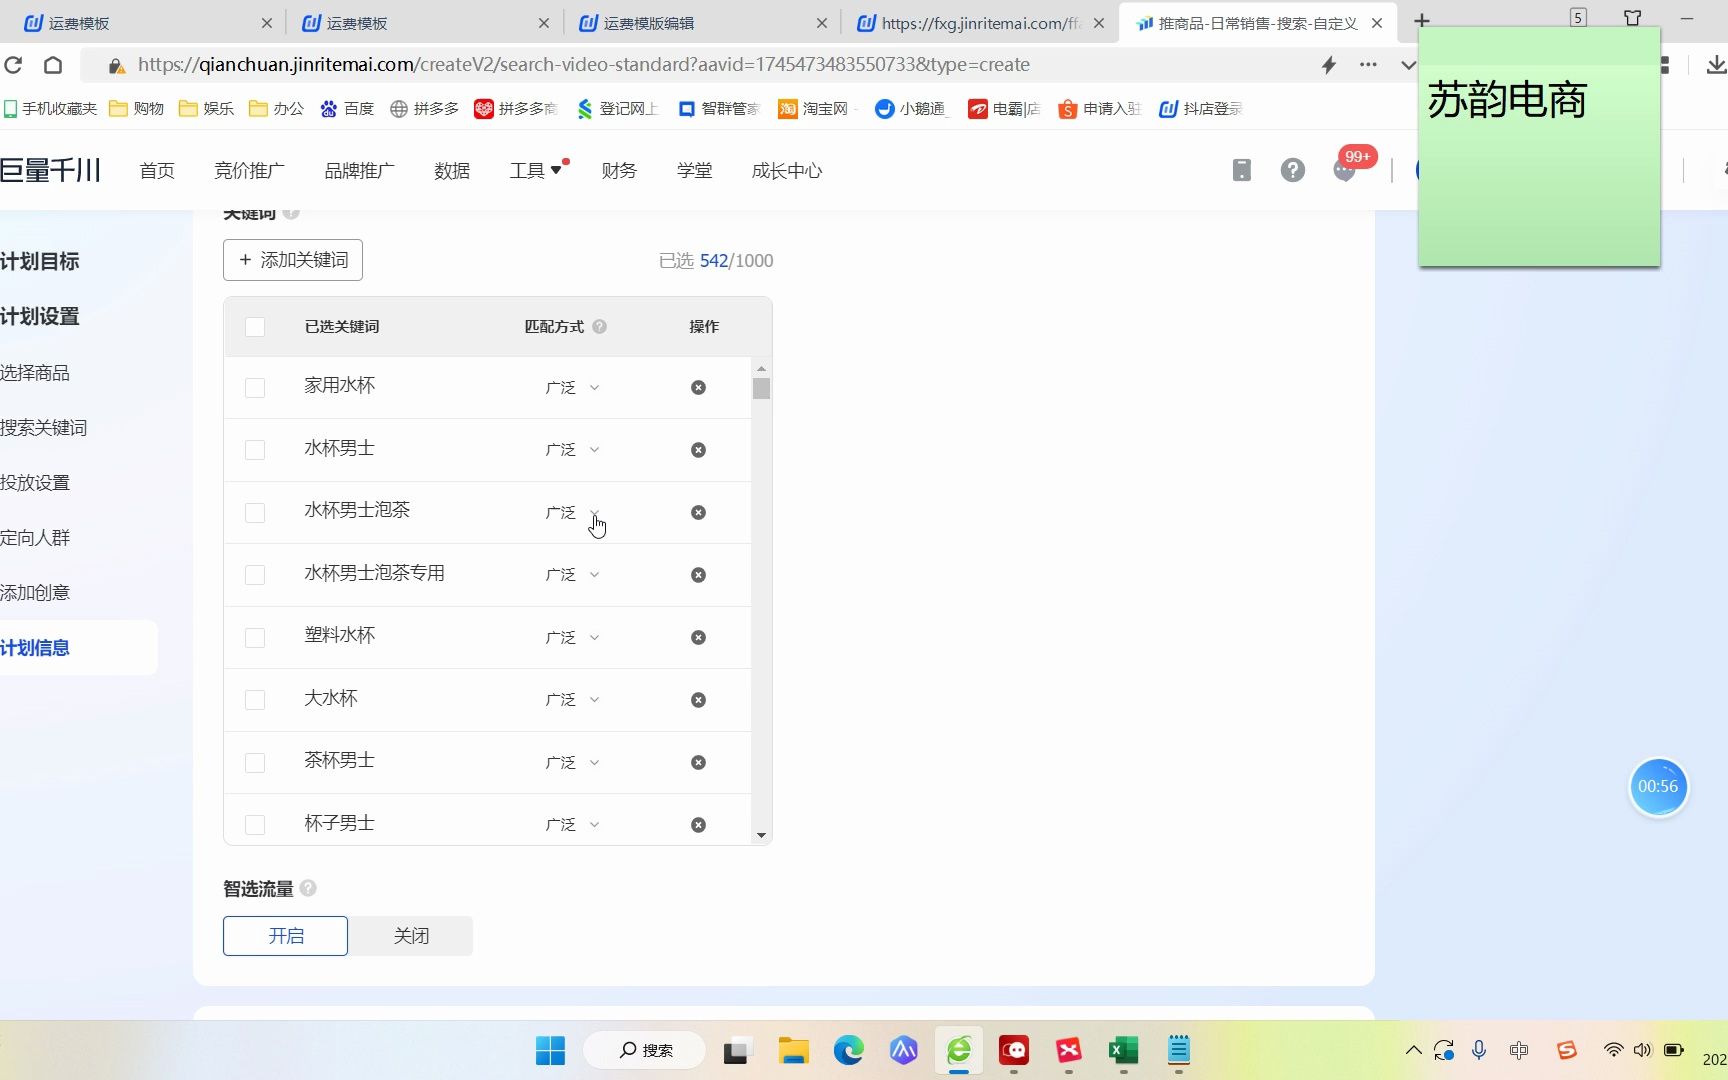
Task: Remove the 家用水杯 keyword
Action: 698,387
